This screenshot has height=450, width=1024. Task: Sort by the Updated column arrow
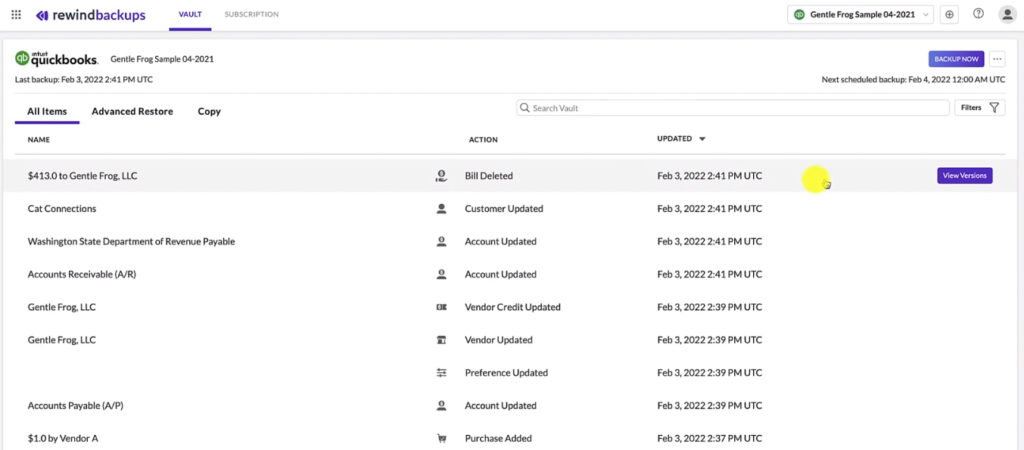click(x=703, y=138)
